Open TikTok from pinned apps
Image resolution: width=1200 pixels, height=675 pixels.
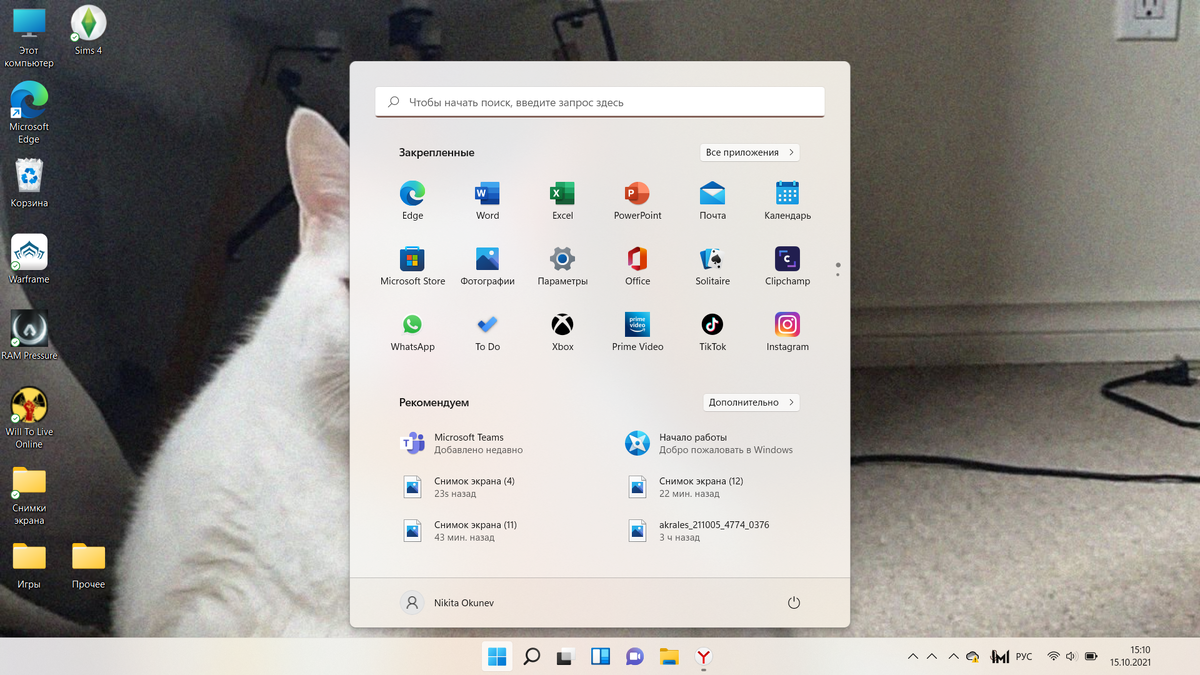[712, 332]
